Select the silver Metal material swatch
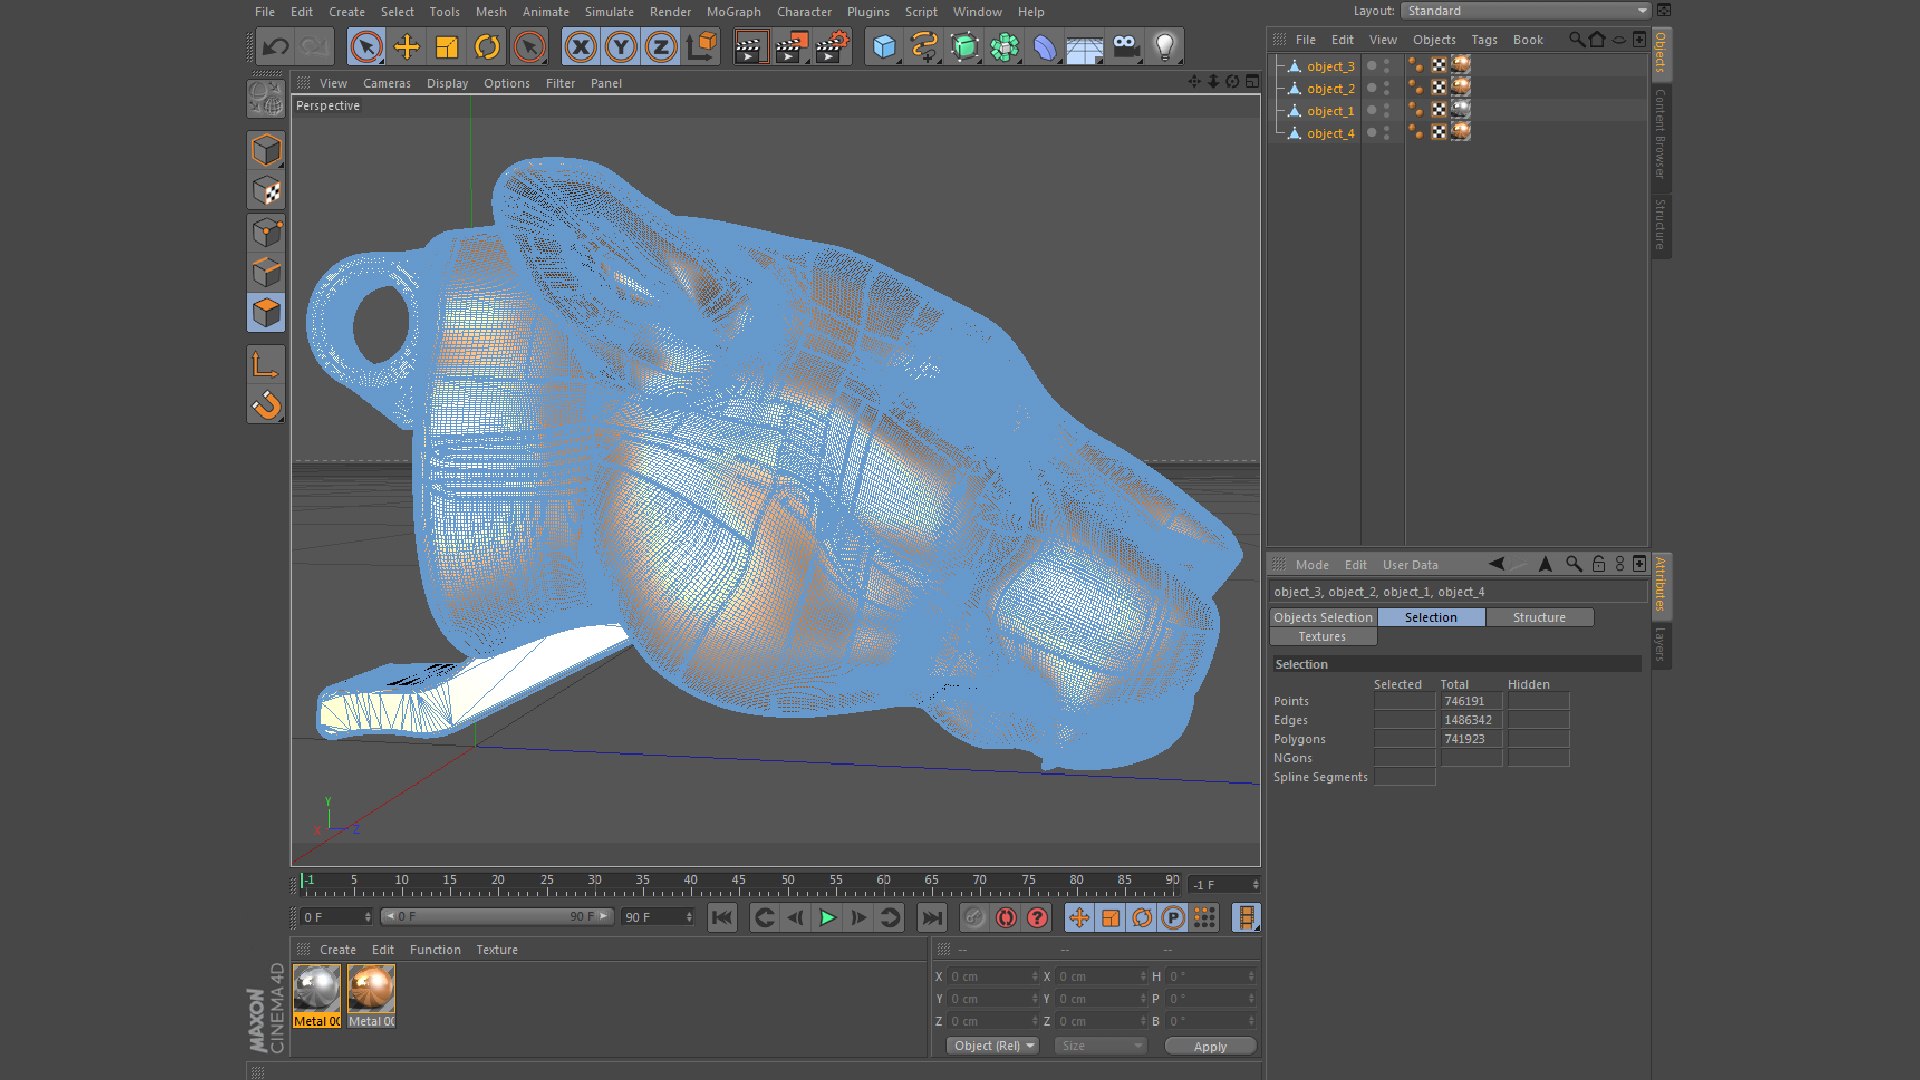1920x1080 pixels. (317, 996)
